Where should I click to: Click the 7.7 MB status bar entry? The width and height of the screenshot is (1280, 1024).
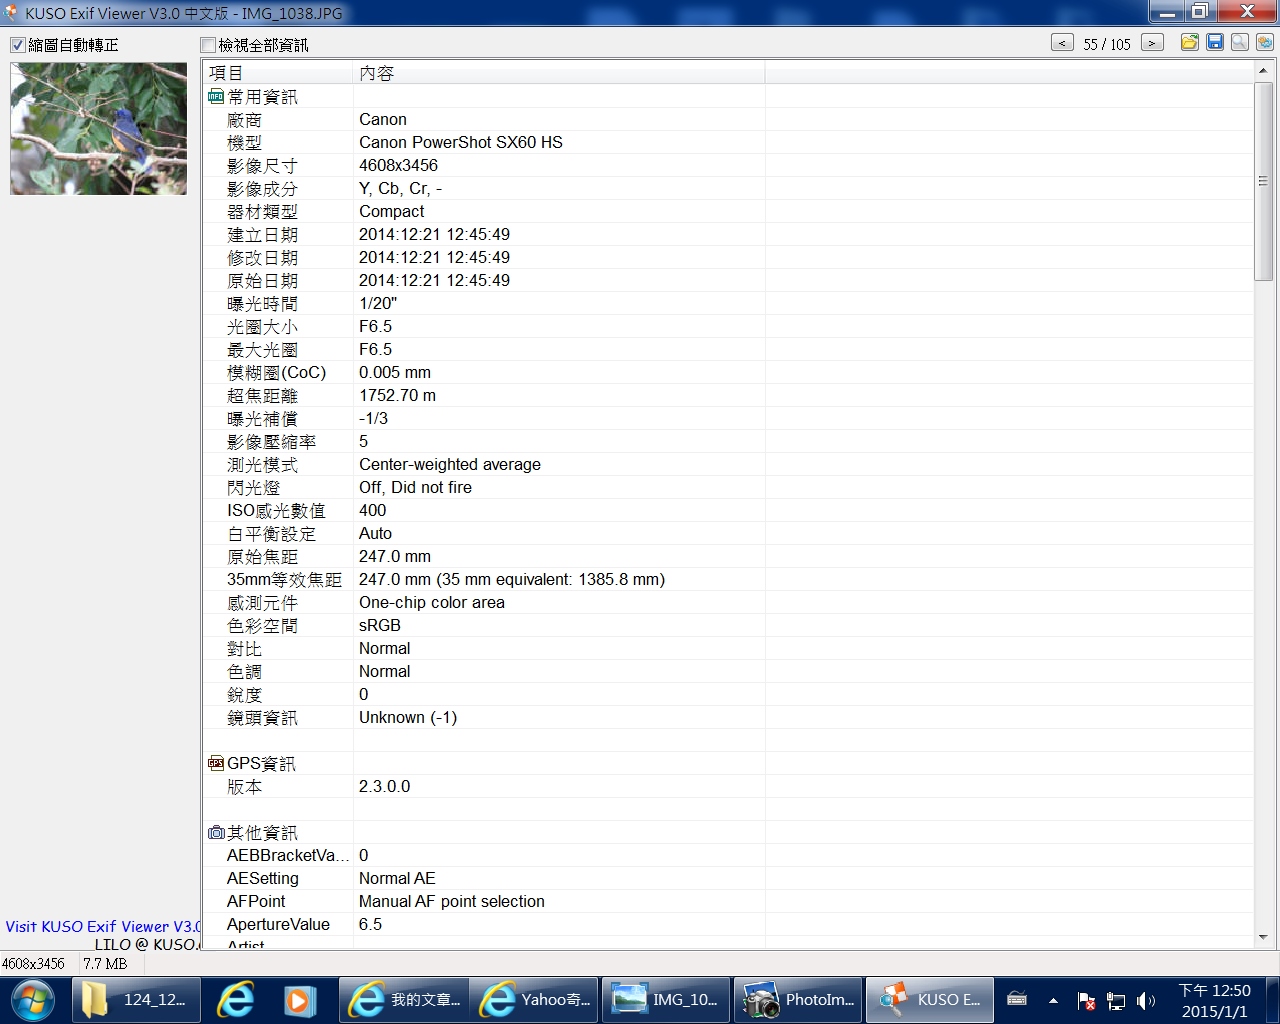pos(105,964)
